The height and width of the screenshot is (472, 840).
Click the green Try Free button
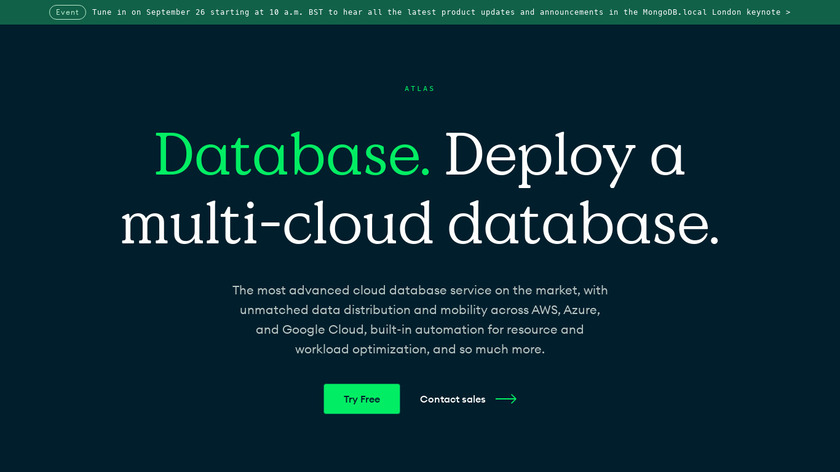[x=362, y=399]
